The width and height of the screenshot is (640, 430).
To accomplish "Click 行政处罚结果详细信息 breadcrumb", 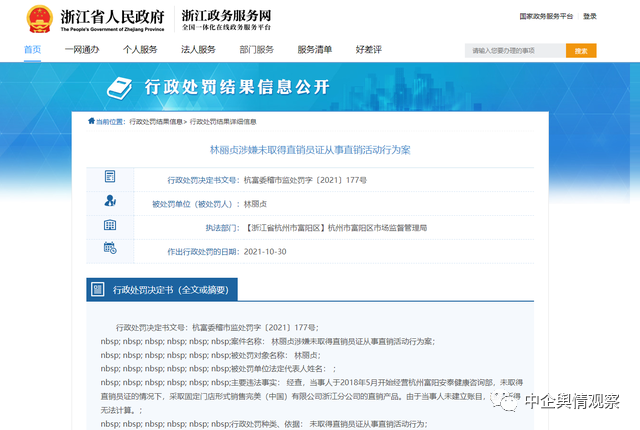I will [223, 122].
